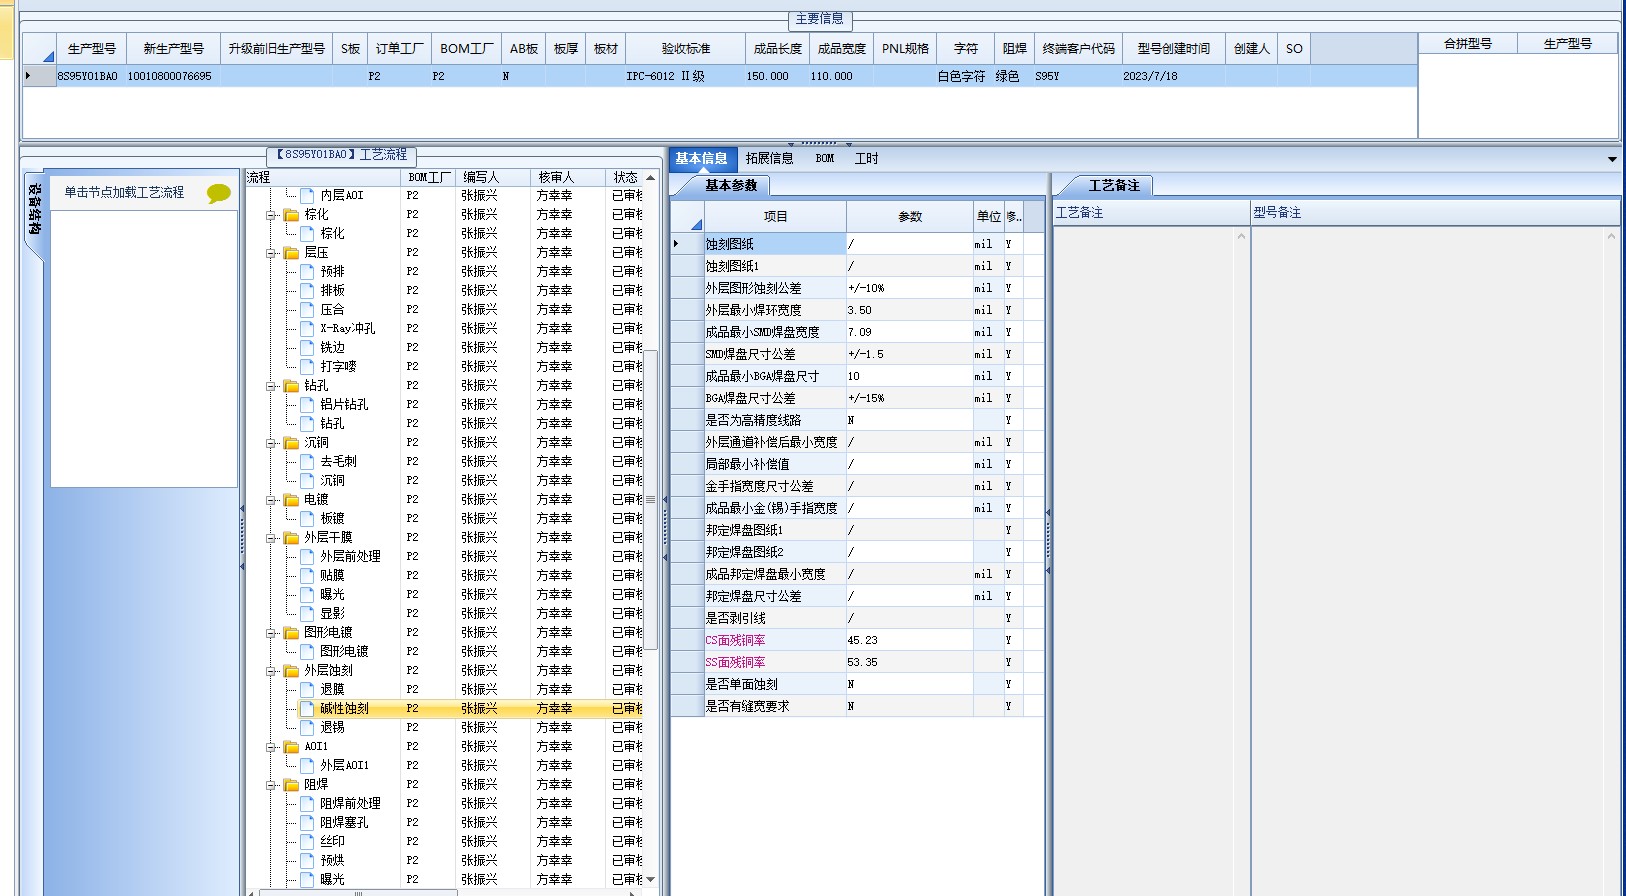The width and height of the screenshot is (1626, 896).
Task: Collapse the 电镀 folder node
Action: [x=271, y=500]
